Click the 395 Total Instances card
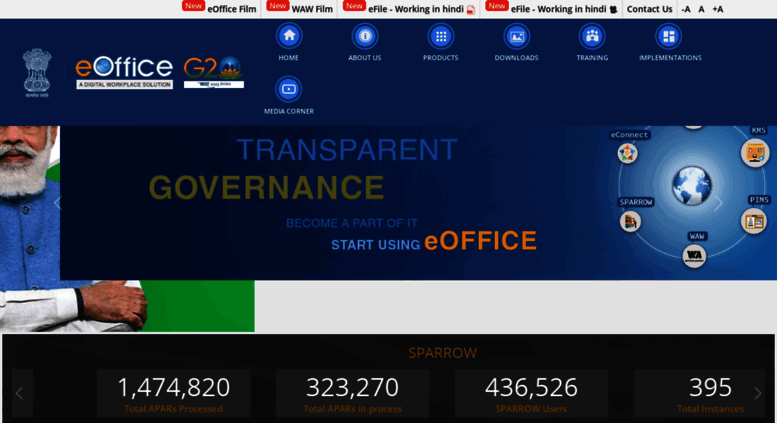Viewport: 777px width, 423px height. tap(700, 393)
